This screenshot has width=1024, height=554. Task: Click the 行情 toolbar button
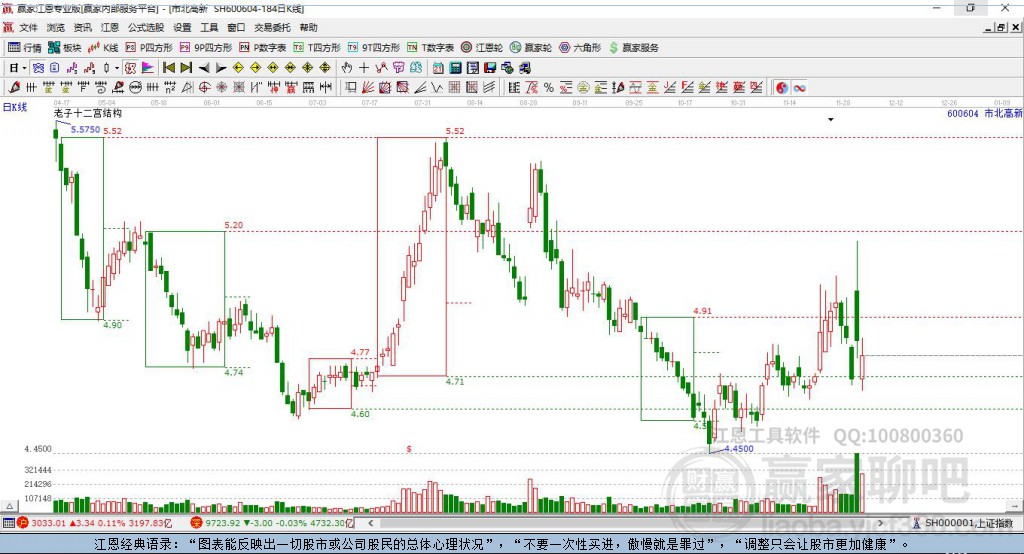coord(25,48)
